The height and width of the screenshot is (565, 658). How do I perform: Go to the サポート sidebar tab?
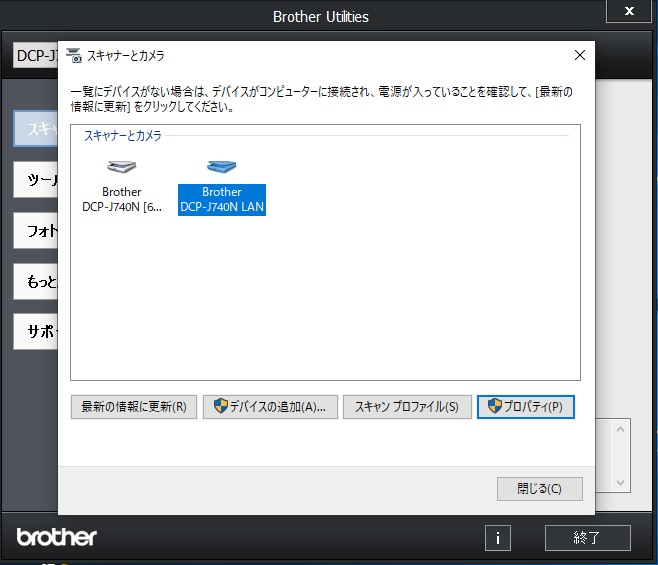[35, 331]
